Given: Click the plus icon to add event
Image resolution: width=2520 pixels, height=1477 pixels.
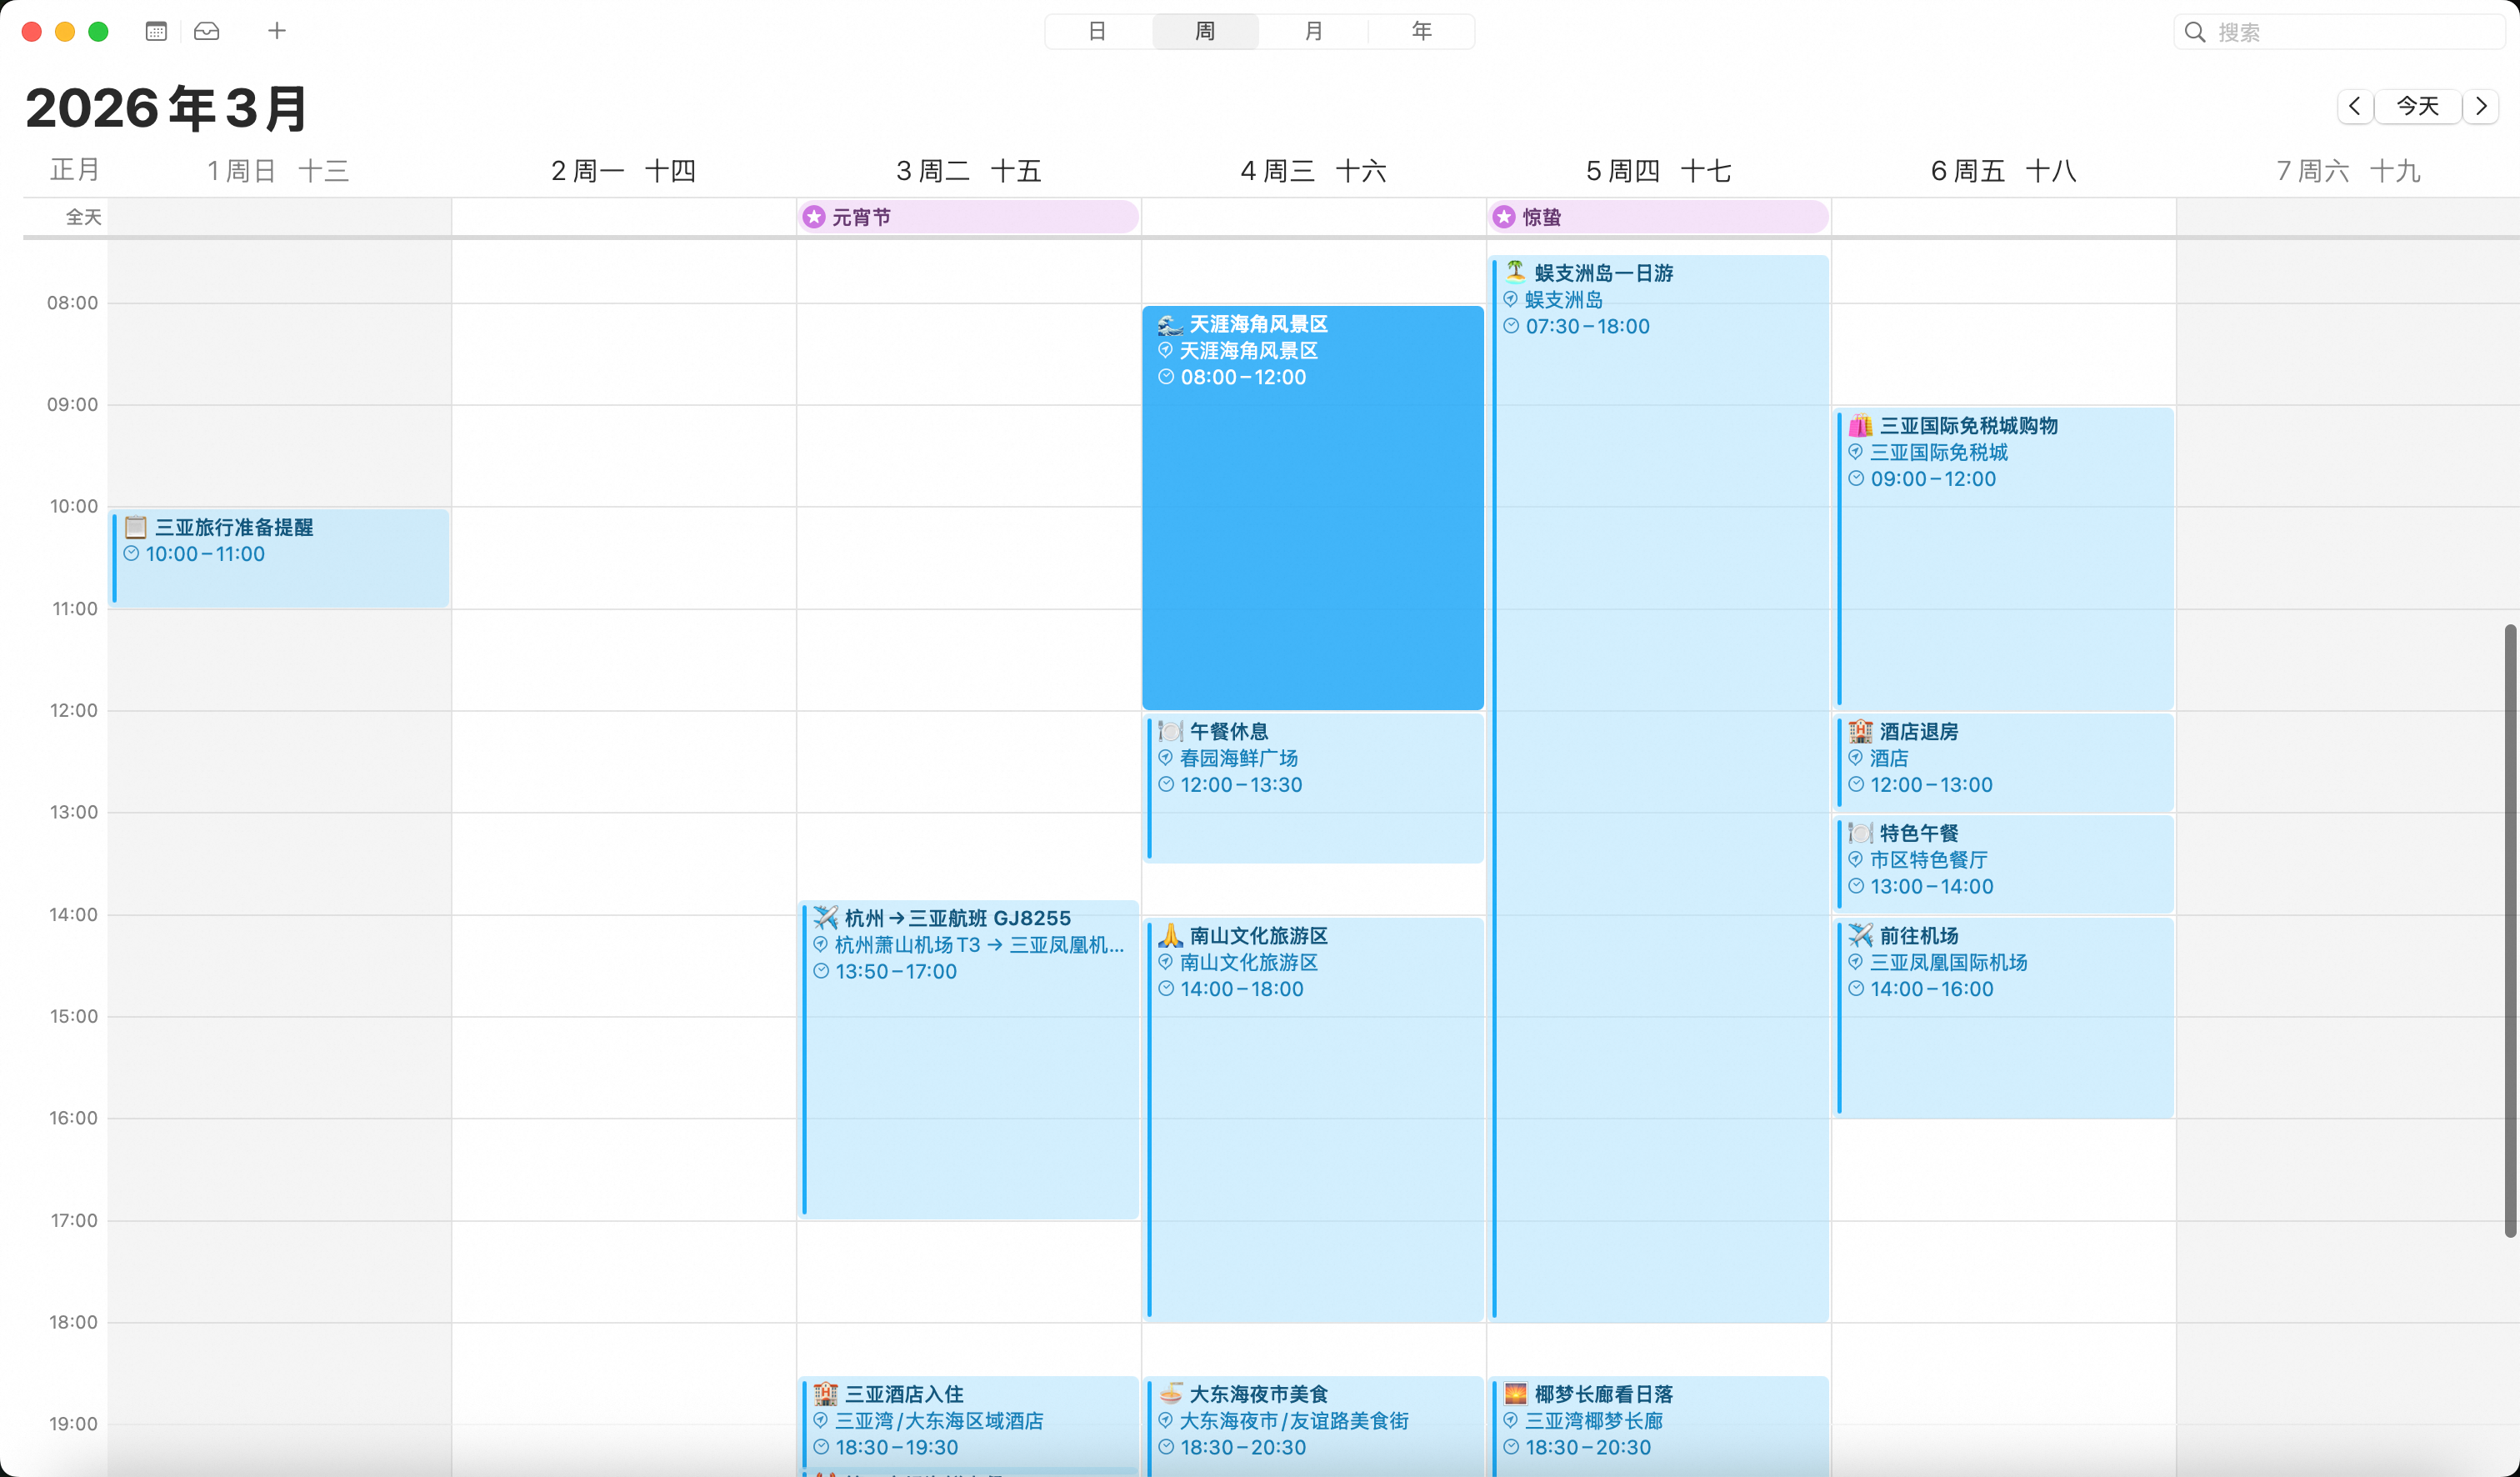Looking at the screenshot, I should click(x=277, y=31).
